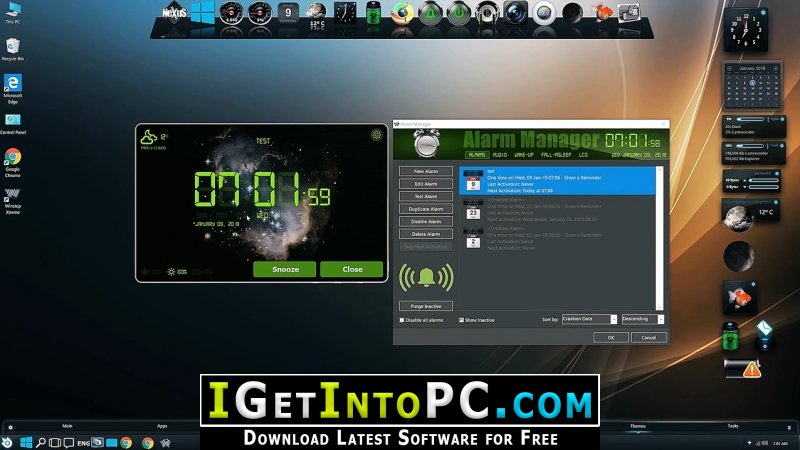The image size is (800, 450).
Task: Click the brightness sun icon in clock popup
Action: (x=171, y=272)
